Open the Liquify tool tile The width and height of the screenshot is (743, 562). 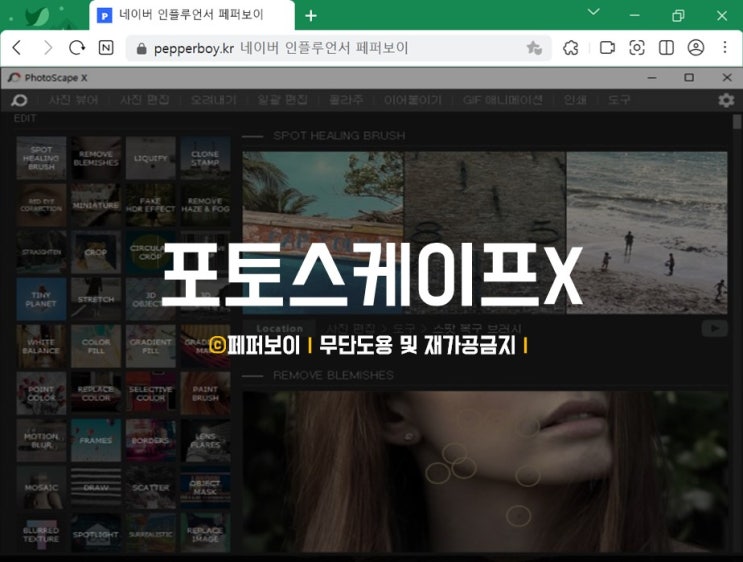pyautogui.click(x=151, y=158)
